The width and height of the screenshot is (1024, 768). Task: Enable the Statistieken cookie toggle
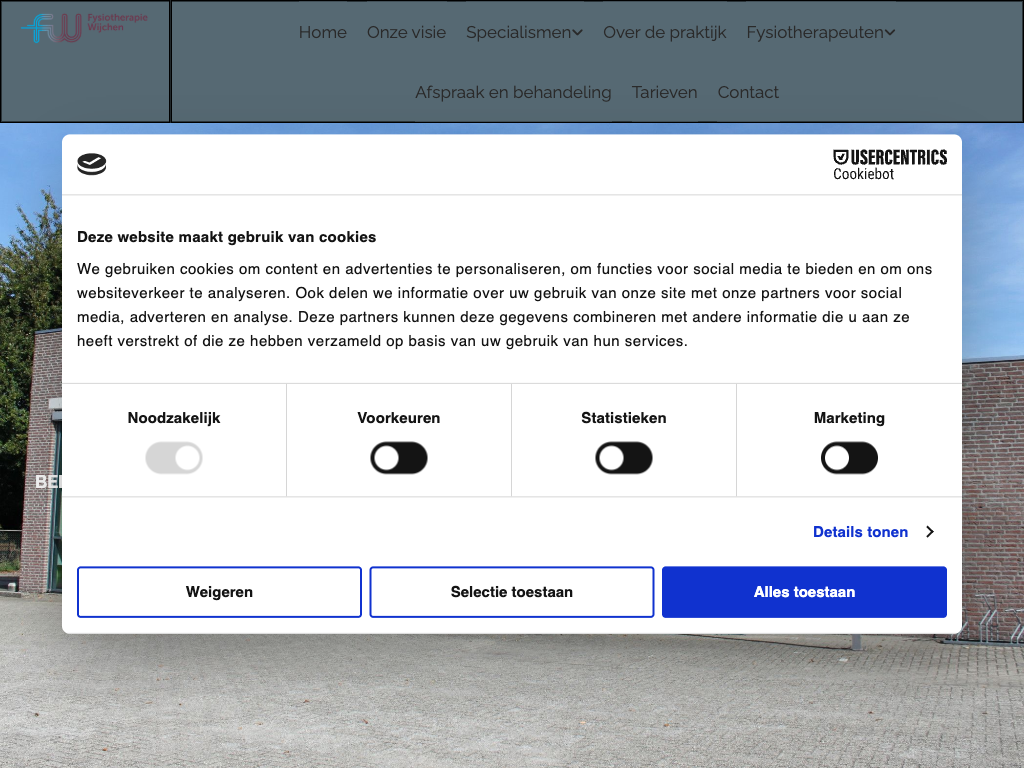[624, 459]
